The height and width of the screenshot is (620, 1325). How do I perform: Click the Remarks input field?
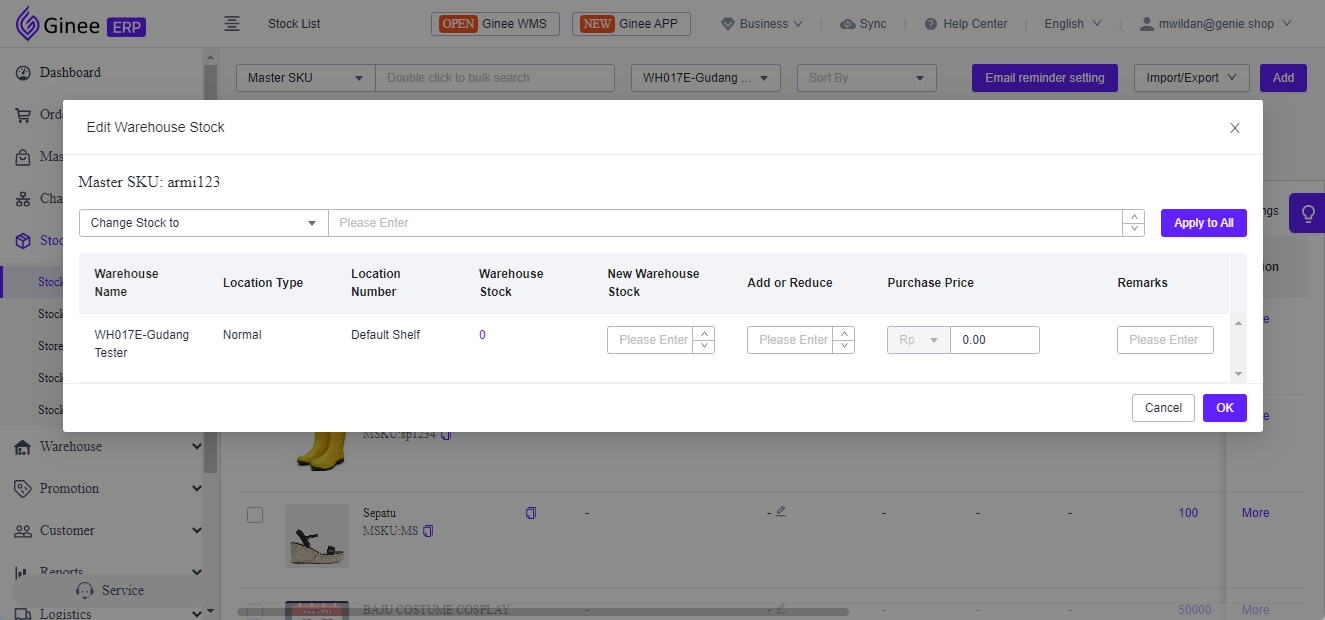[1165, 340]
